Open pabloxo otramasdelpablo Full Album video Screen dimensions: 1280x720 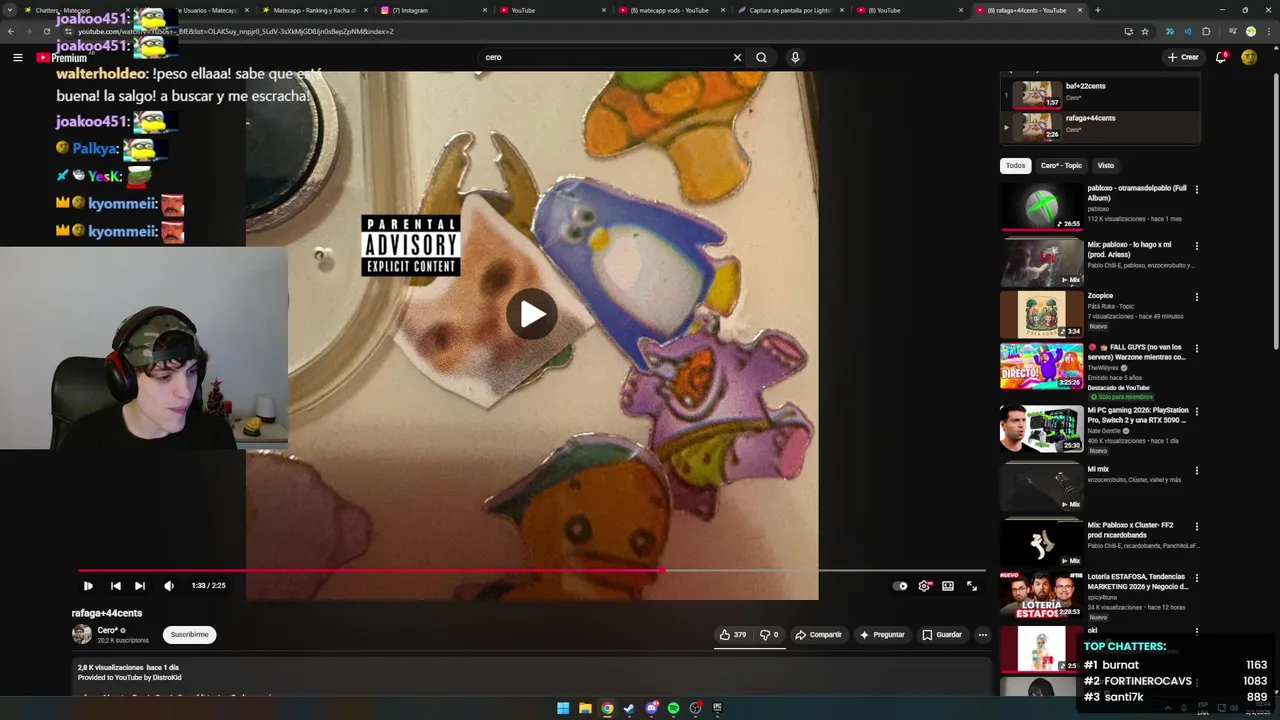pyautogui.click(x=1137, y=193)
